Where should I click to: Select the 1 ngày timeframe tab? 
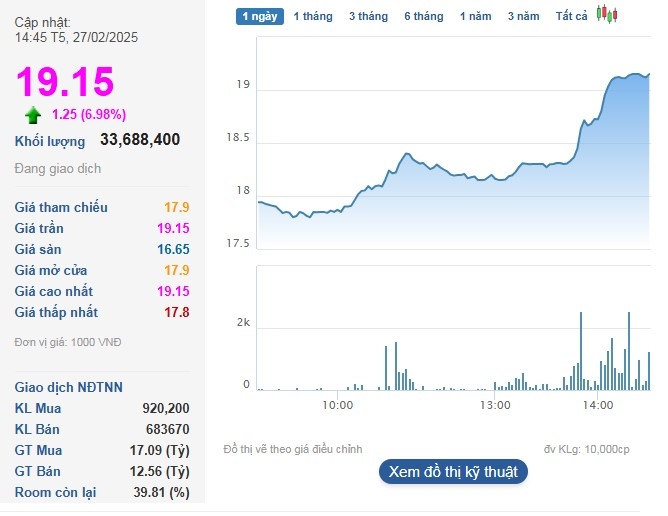pyautogui.click(x=260, y=16)
